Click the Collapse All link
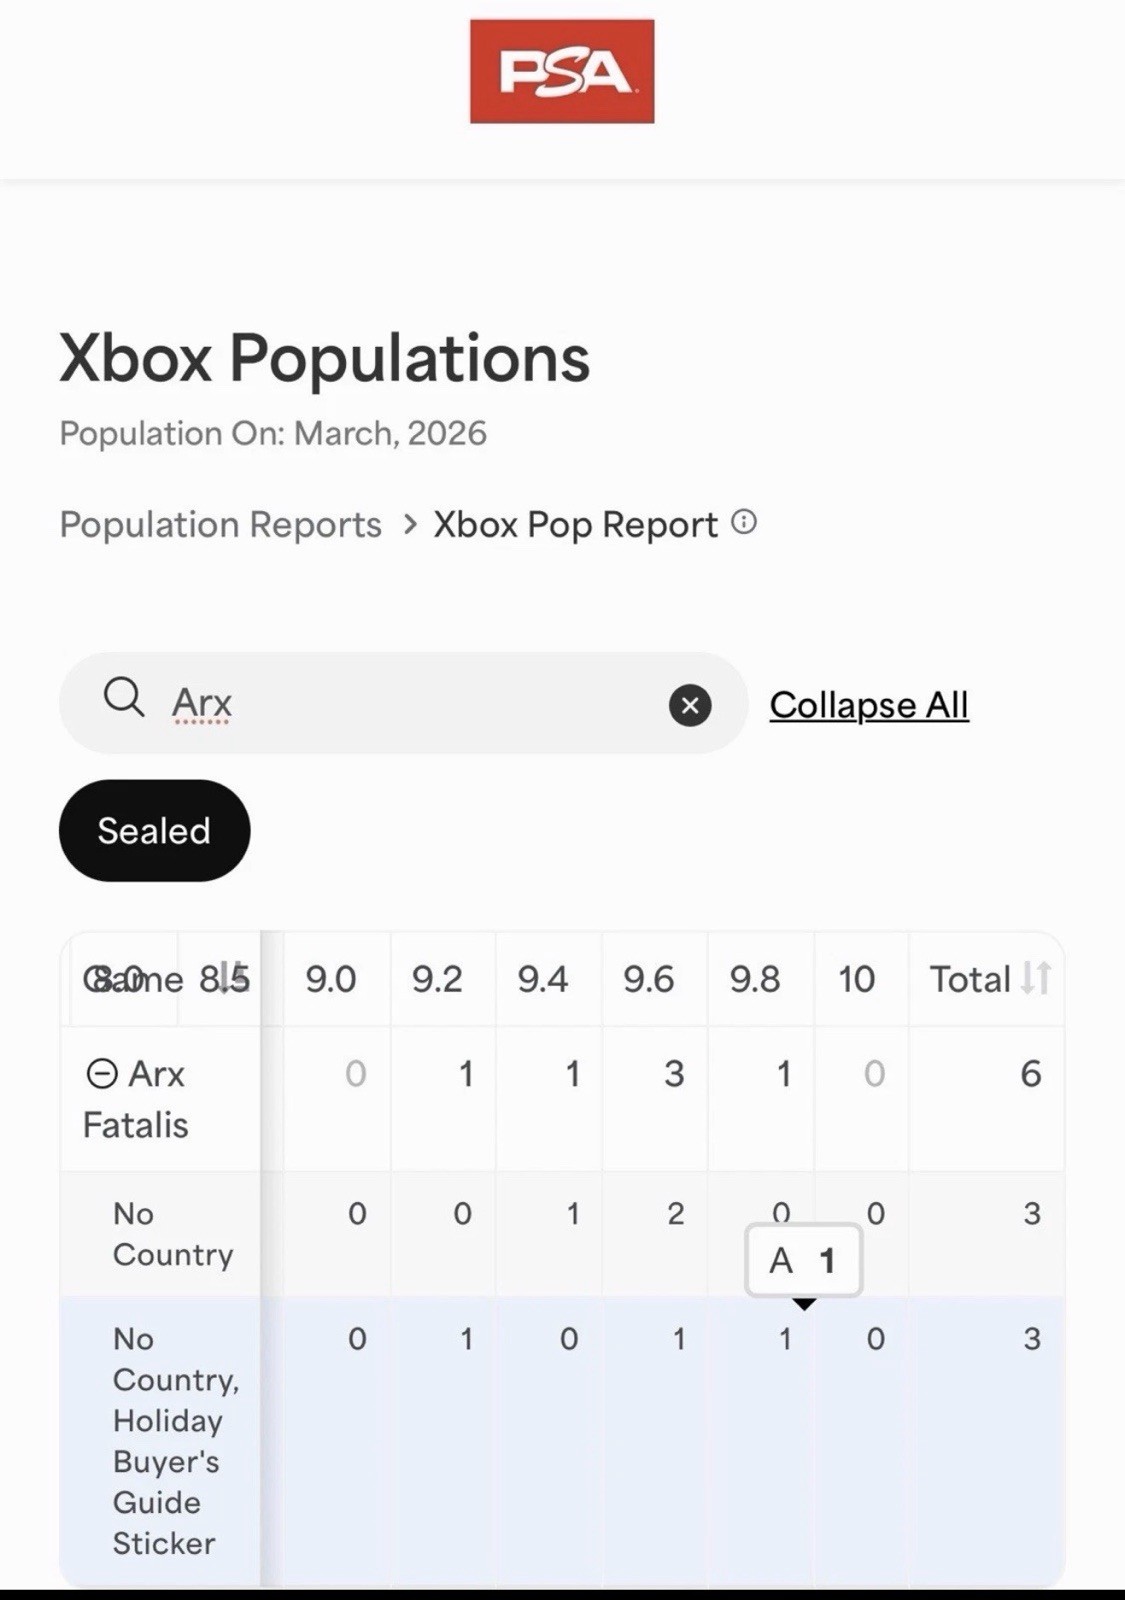The height and width of the screenshot is (1600, 1125). point(869,705)
